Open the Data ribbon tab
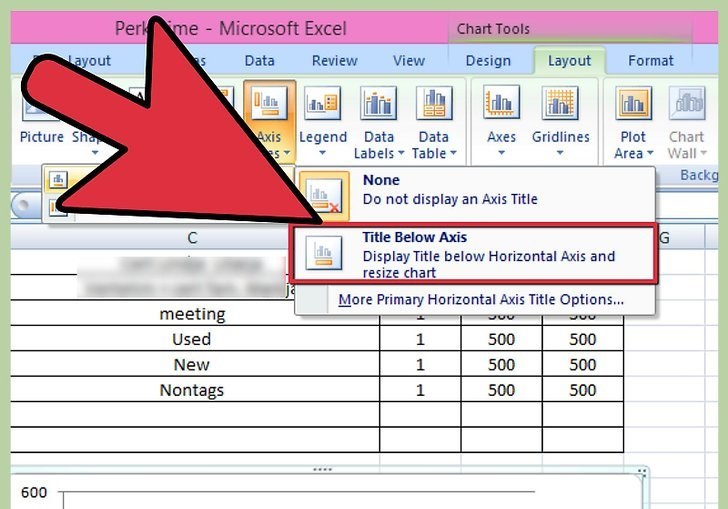 pyautogui.click(x=259, y=61)
